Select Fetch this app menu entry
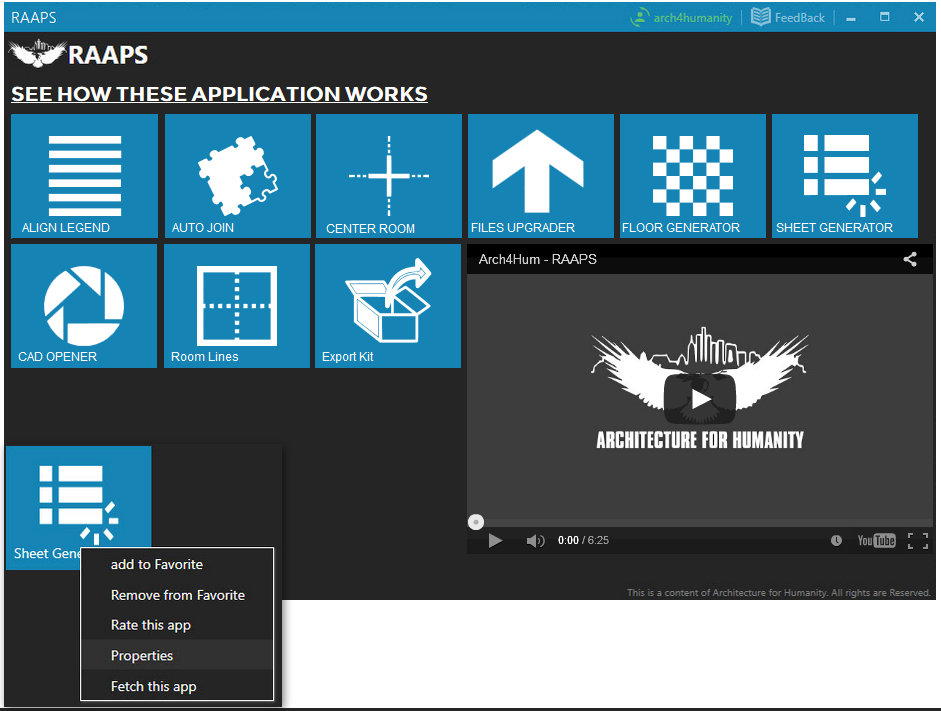941x711 pixels. click(x=177, y=686)
